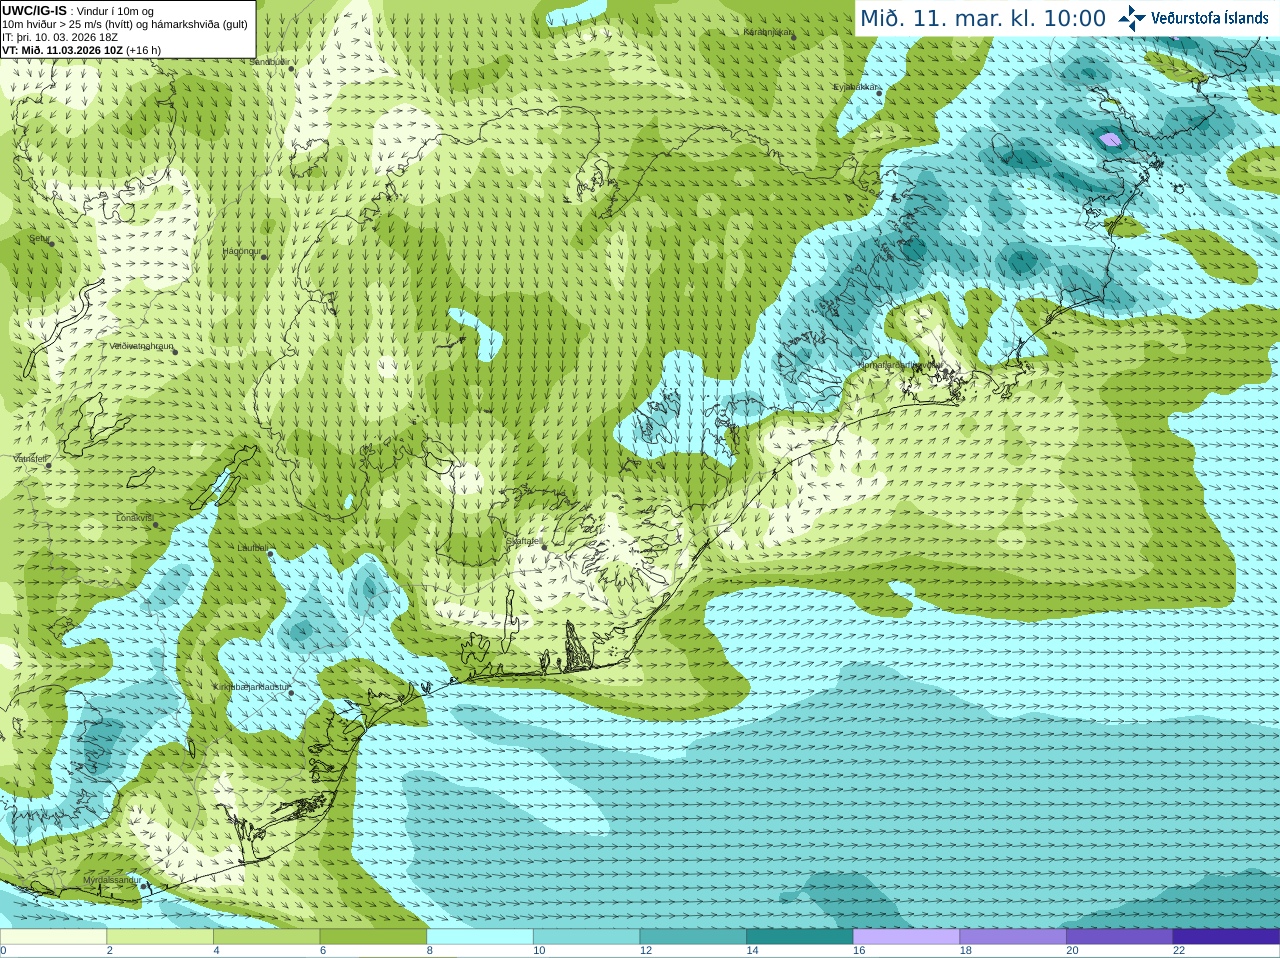Click the Kirkjubæjarklaustur station label

click(251, 688)
